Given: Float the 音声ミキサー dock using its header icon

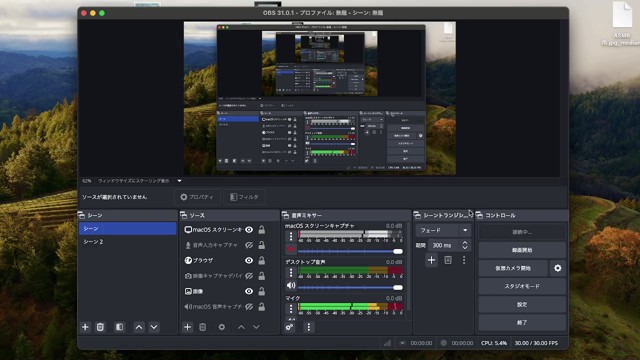Looking at the screenshot, I should (285, 215).
